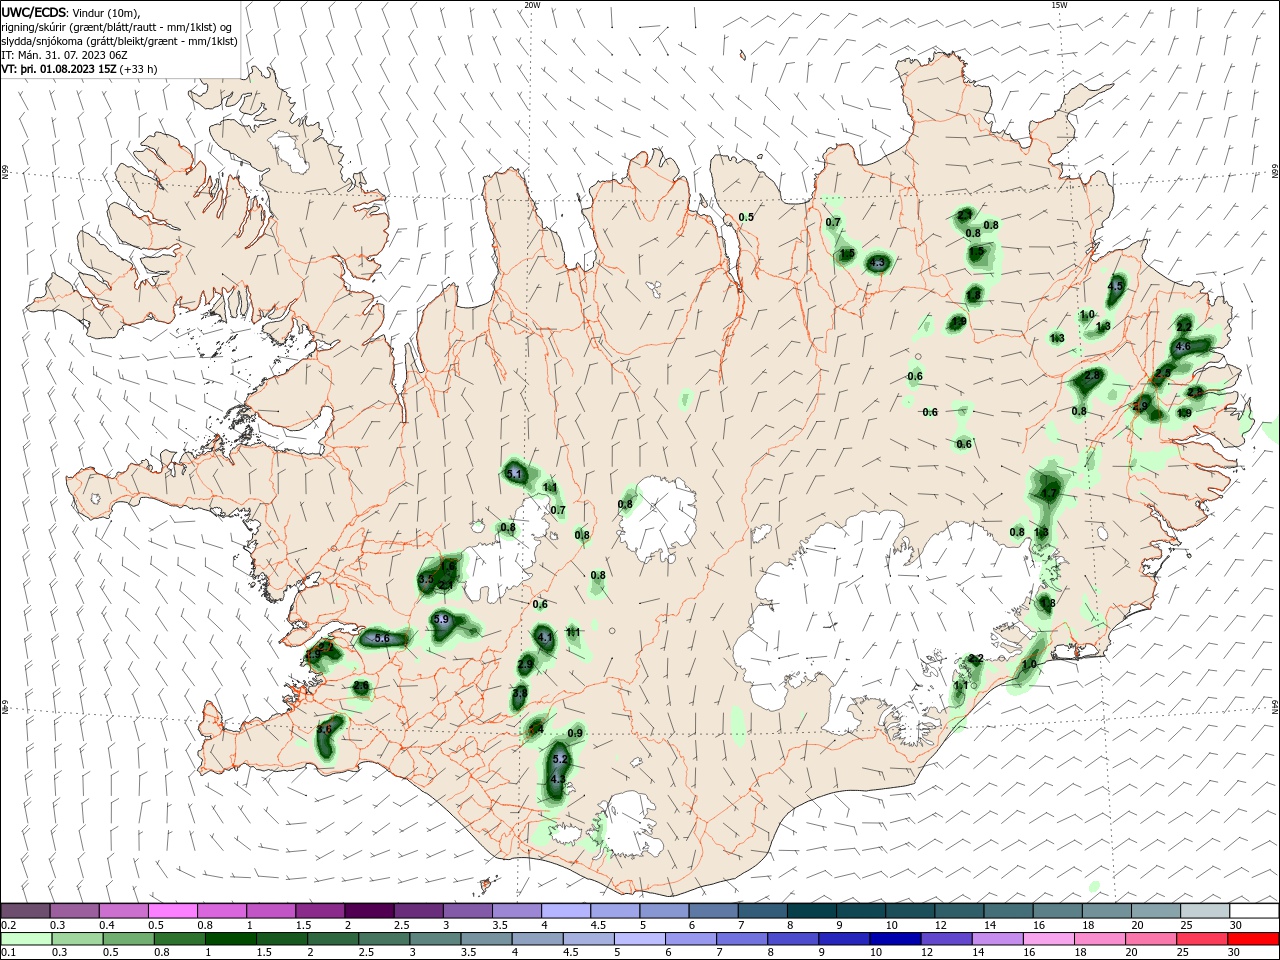
Task: Click the 3.8 precipitation value
Action: [x=520, y=693]
